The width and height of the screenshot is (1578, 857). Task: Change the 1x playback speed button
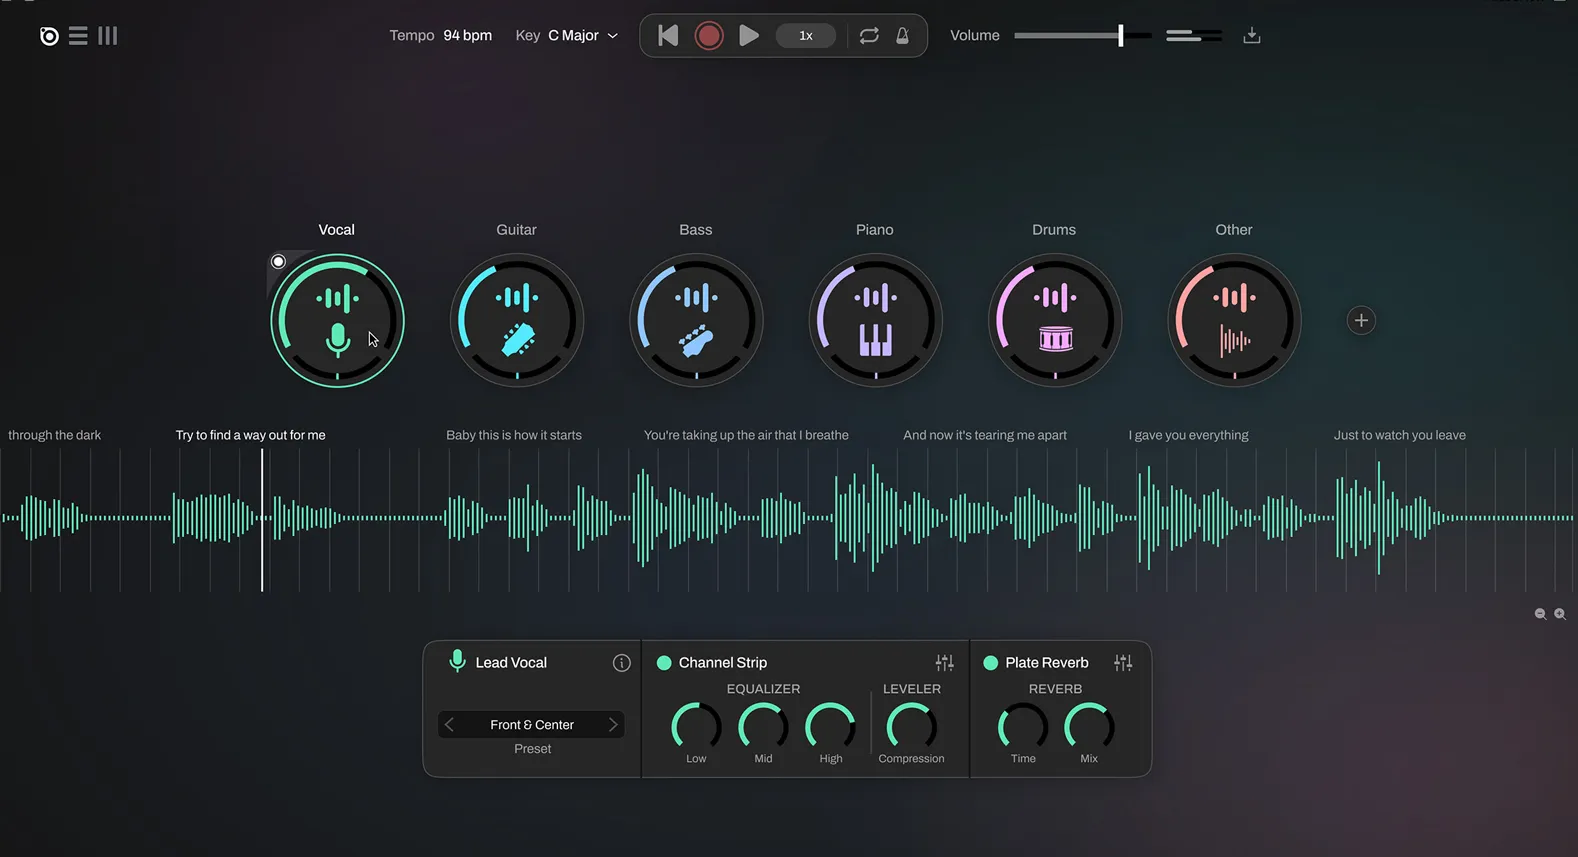pos(806,36)
